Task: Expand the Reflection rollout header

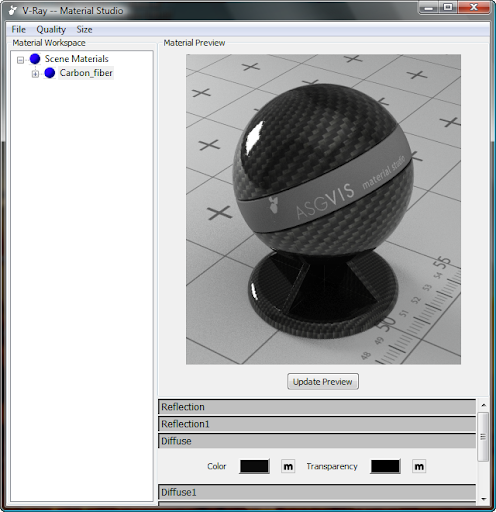Action: 317,407
